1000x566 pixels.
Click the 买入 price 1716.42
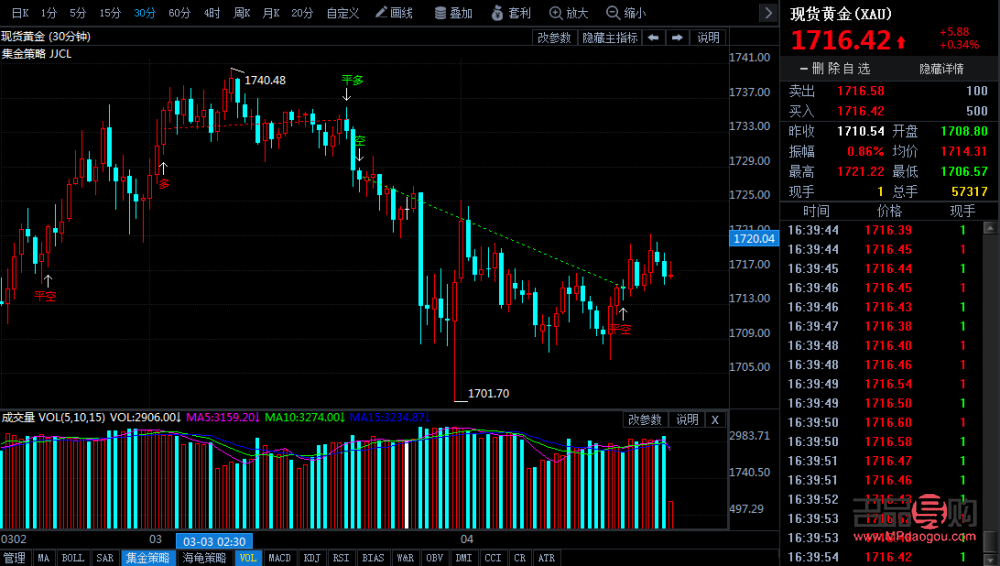tap(860, 111)
